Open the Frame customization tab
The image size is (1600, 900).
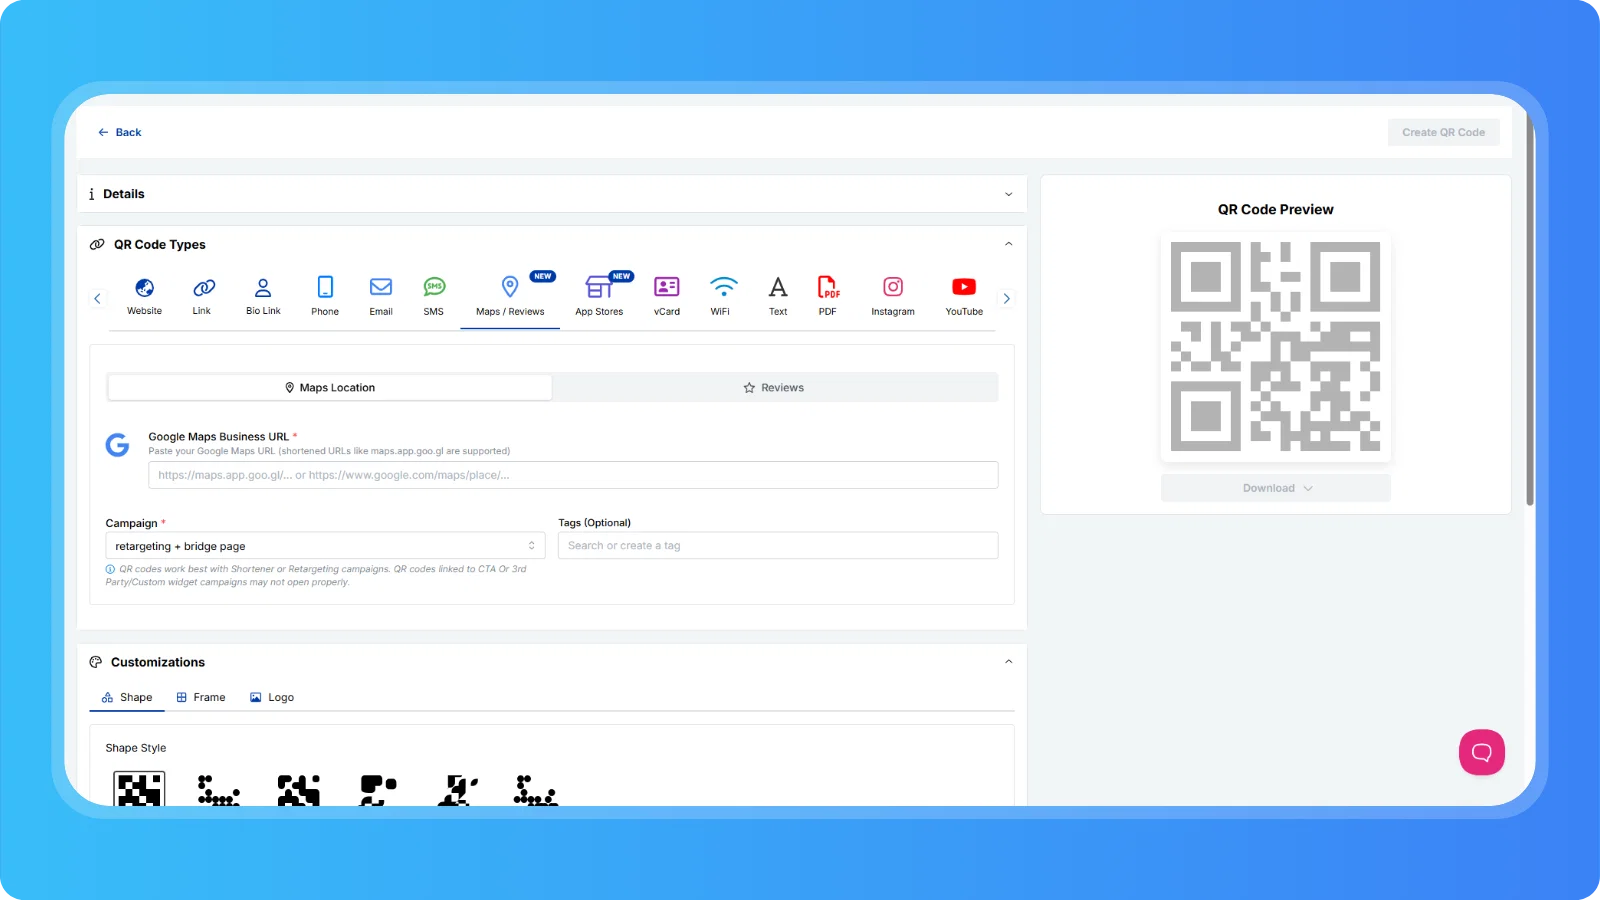pyautogui.click(x=201, y=698)
